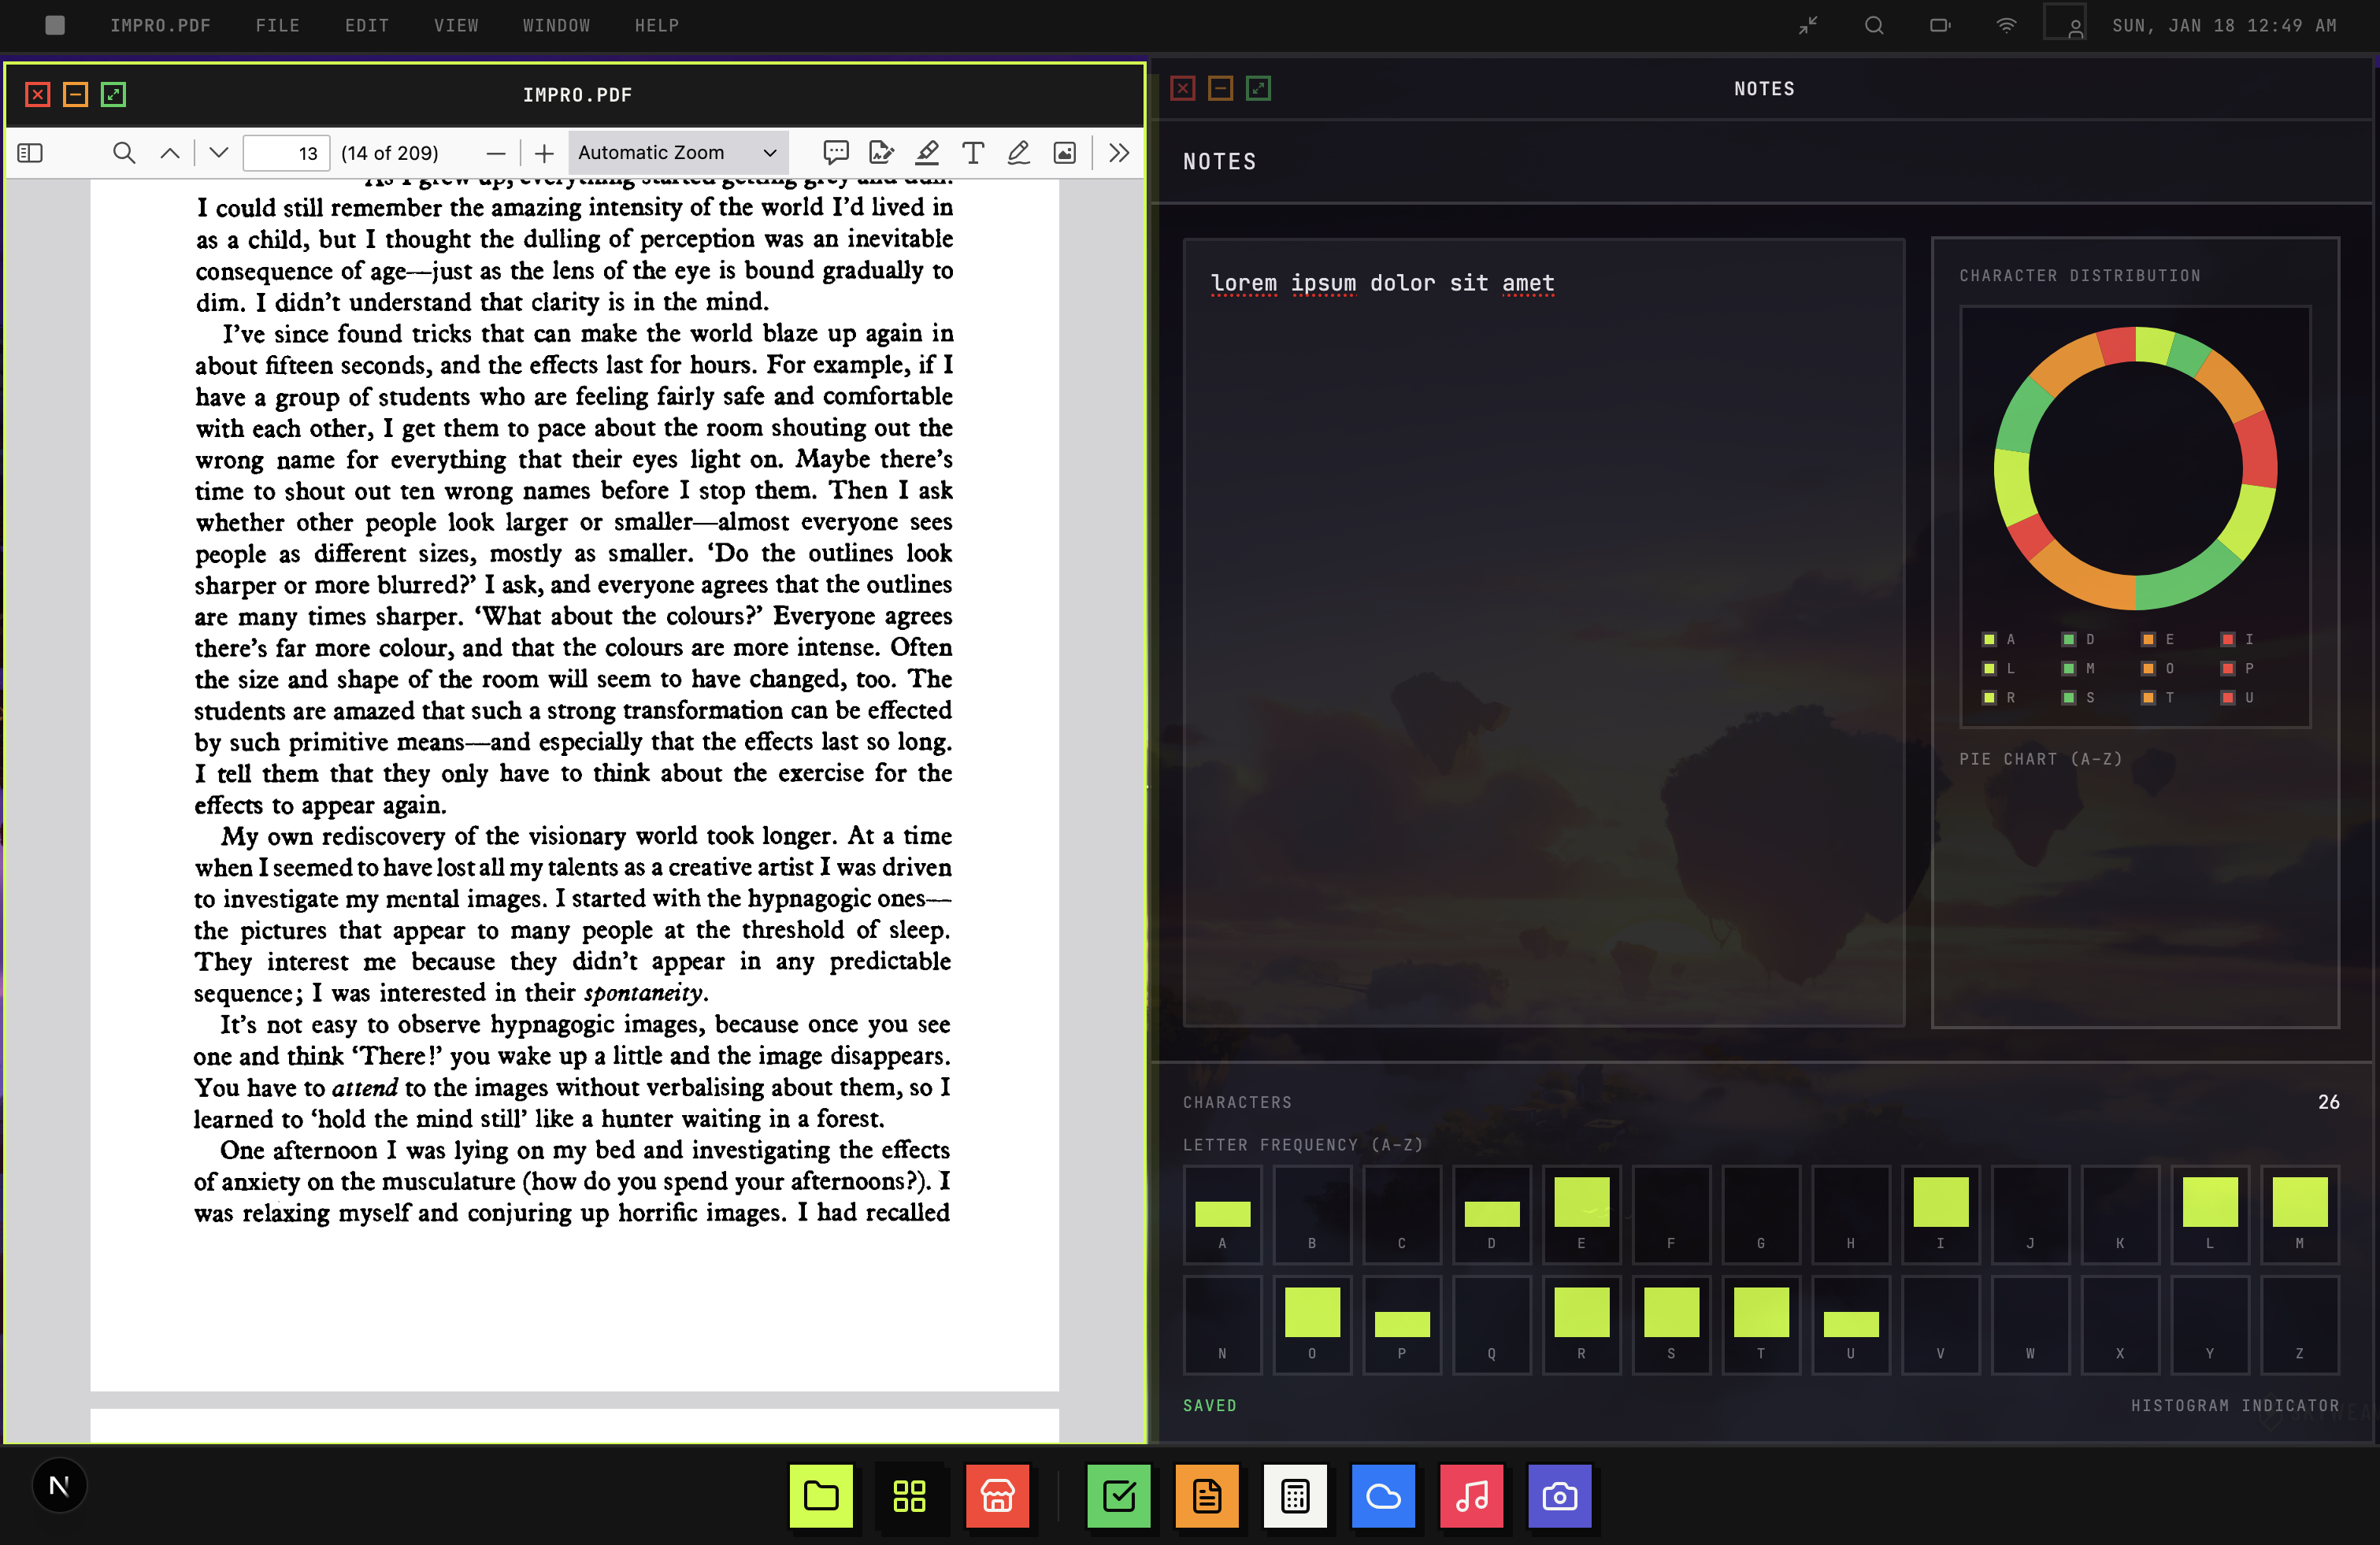This screenshot has height=1545, width=2380.
Task: Open the cloud app in dock
Action: (x=1383, y=1496)
